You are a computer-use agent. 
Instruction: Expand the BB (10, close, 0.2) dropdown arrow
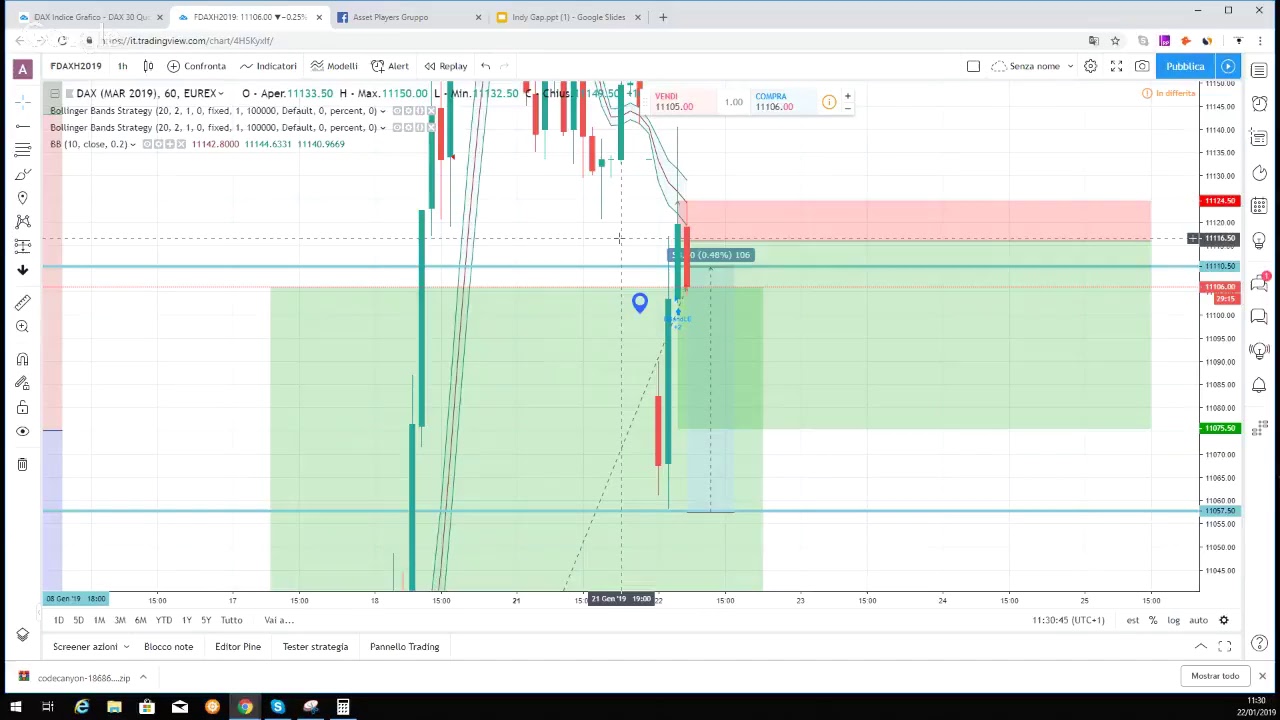(x=133, y=144)
